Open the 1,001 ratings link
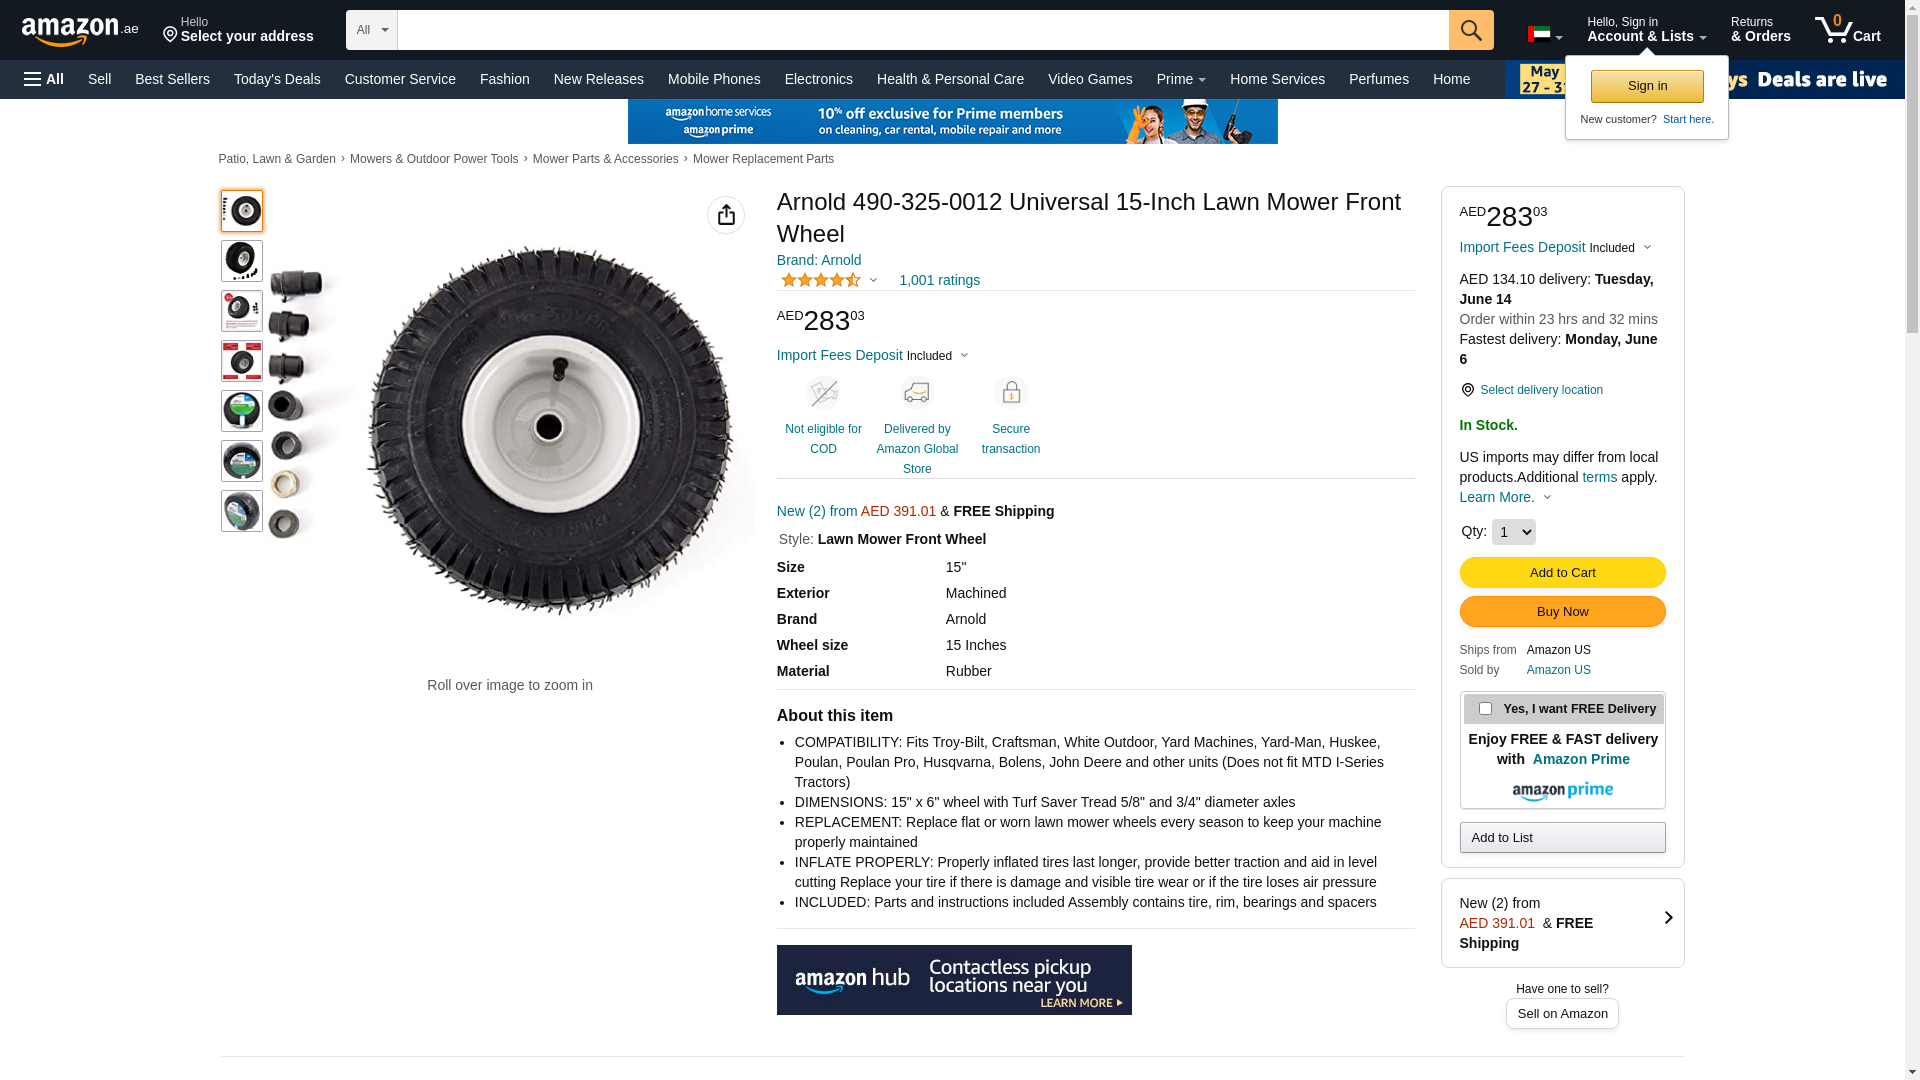The width and height of the screenshot is (1920, 1080). point(939,280)
